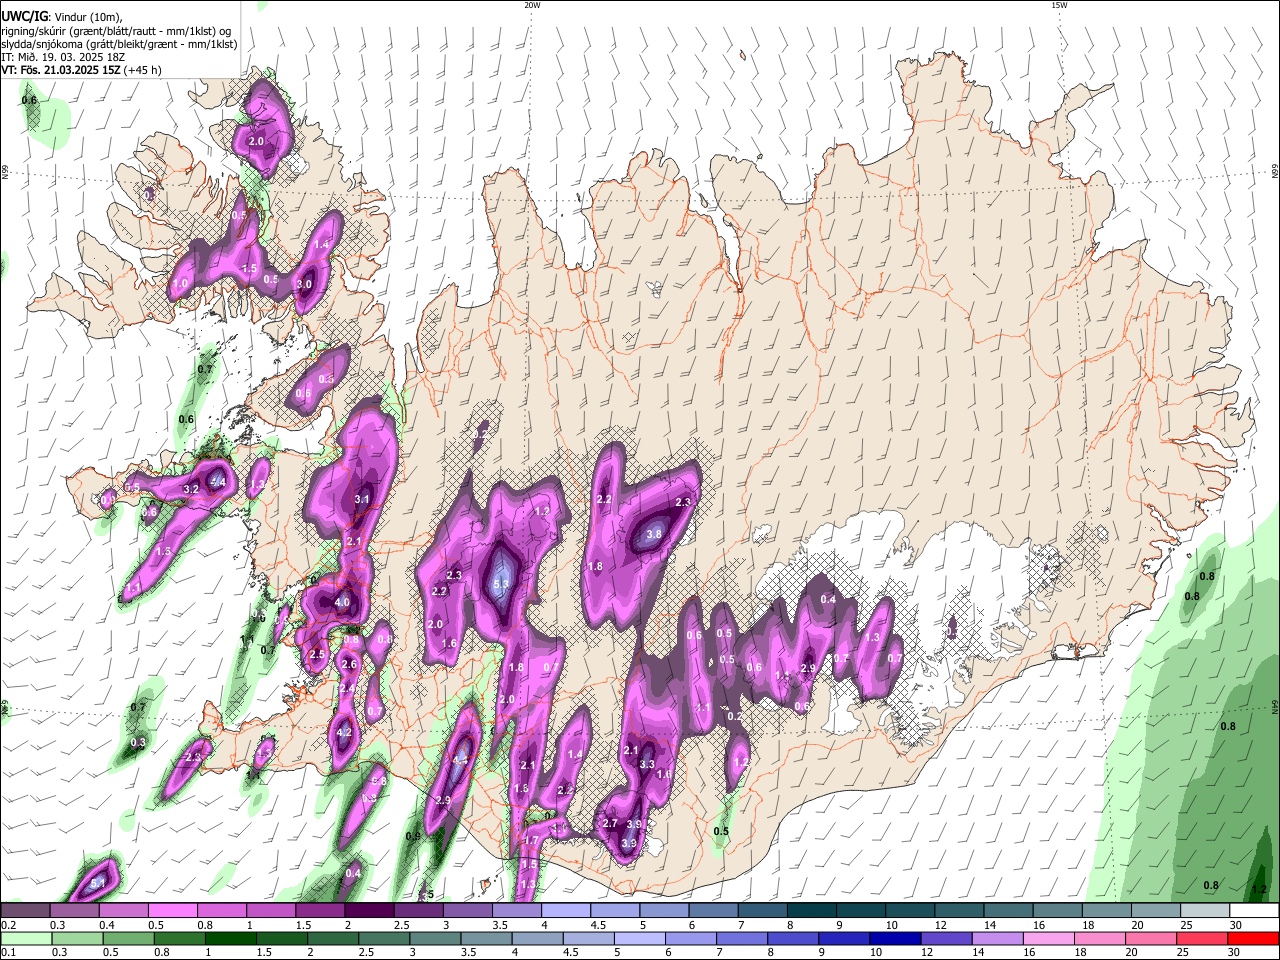Click the 3.1 precipitation value on the map
This screenshot has width=1280, height=960.
coord(362,499)
